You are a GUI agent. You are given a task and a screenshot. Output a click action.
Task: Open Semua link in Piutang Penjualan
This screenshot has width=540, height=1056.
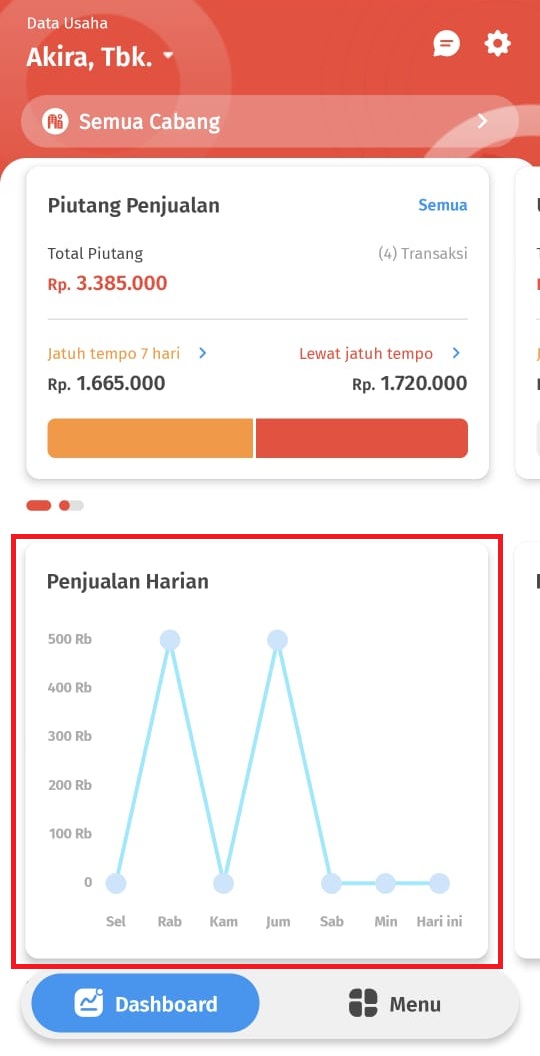coord(443,205)
